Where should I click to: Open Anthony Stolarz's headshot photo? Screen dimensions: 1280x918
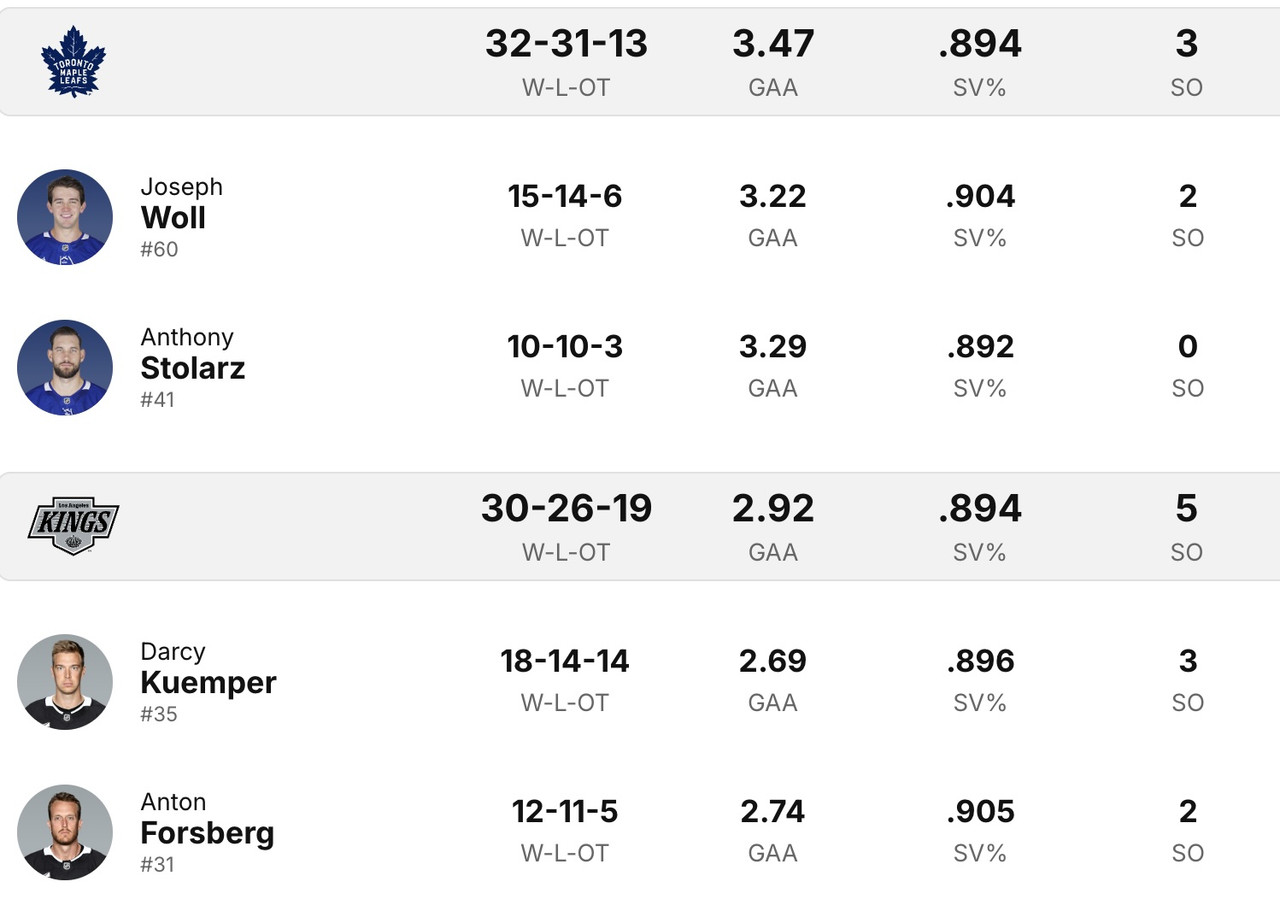click(x=65, y=368)
